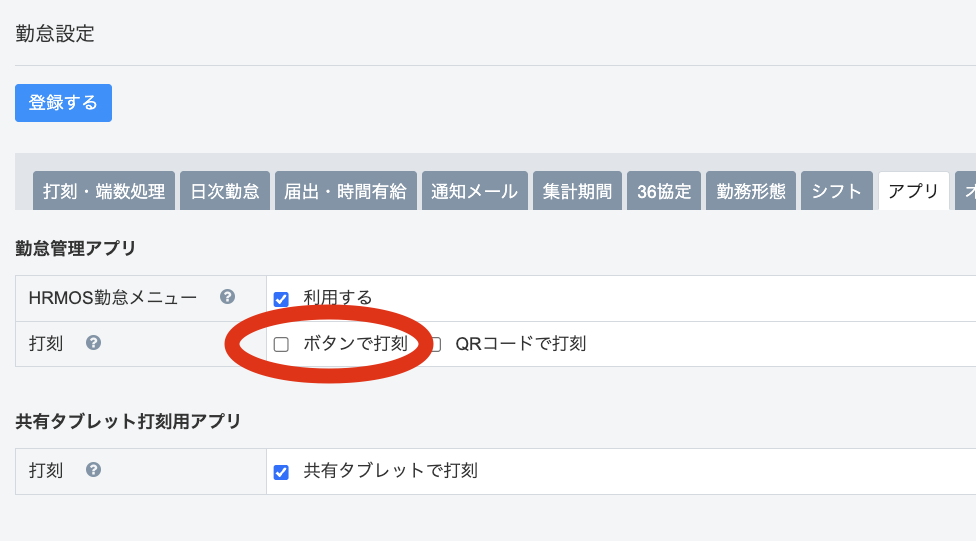
Task: Click help icon beside HRMOS勤怠メニュー
Action: (x=228, y=297)
